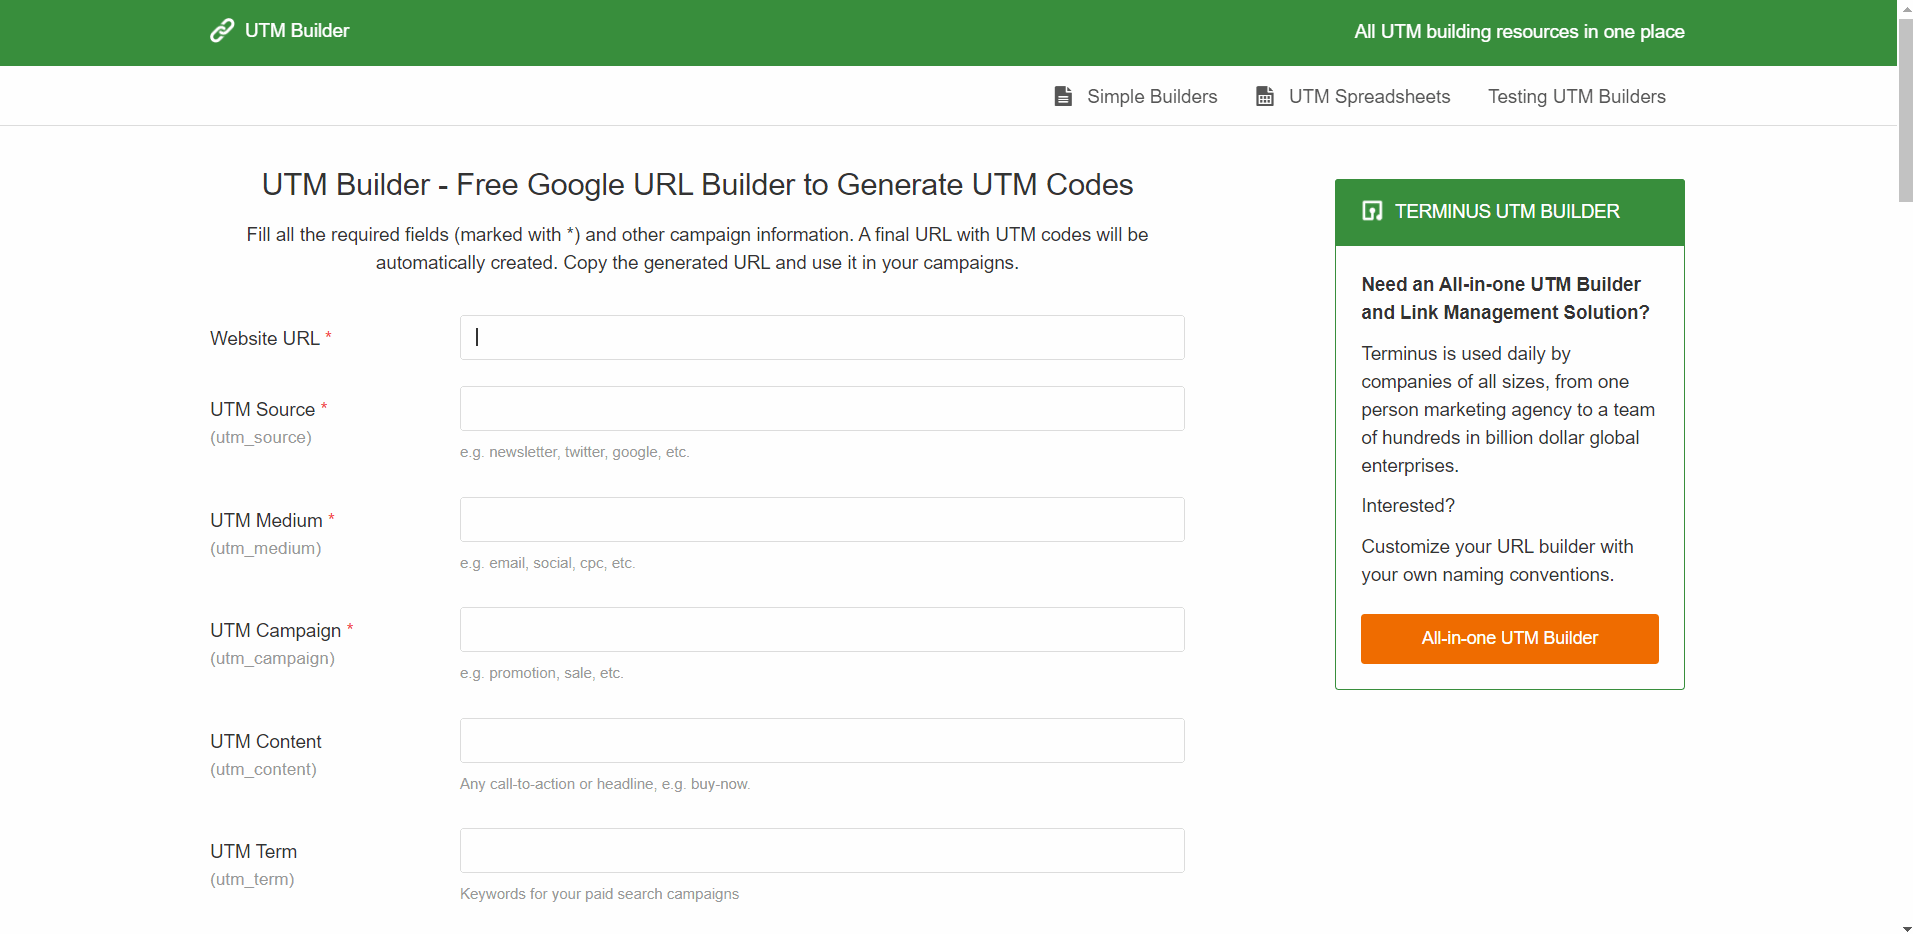Click the UTM Campaign input box

pos(822,630)
